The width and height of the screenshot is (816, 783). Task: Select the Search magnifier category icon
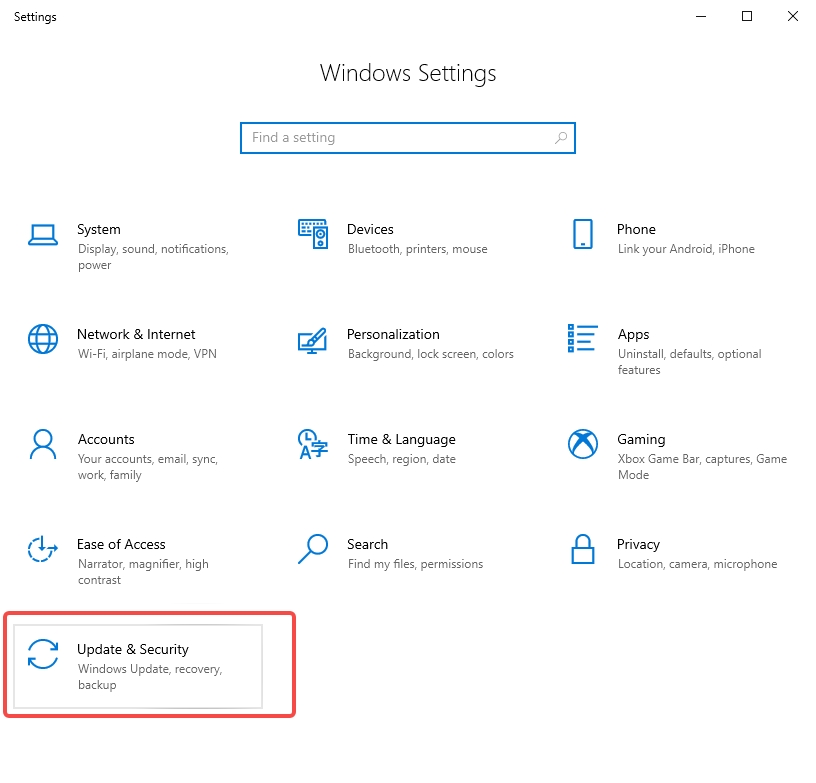tap(313, 549)
